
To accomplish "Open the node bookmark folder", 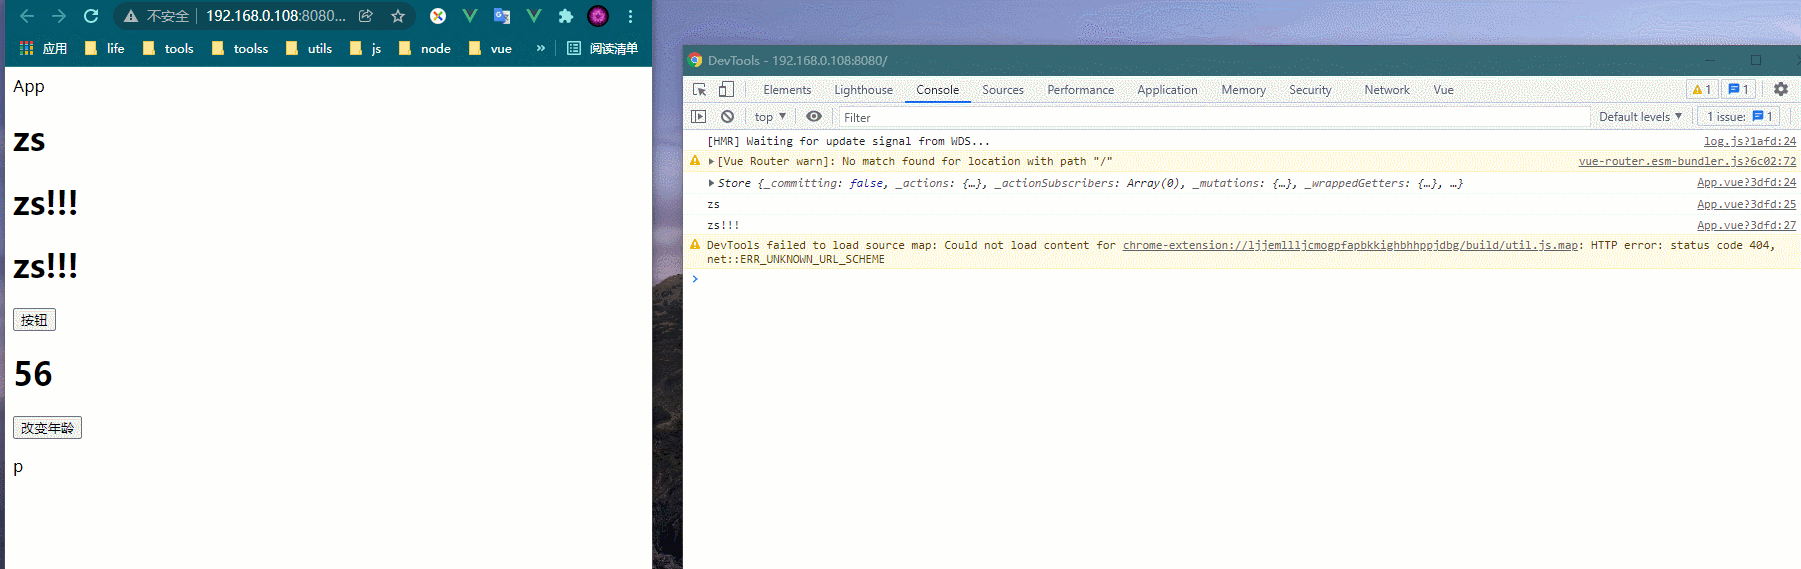I will [425, 48].
